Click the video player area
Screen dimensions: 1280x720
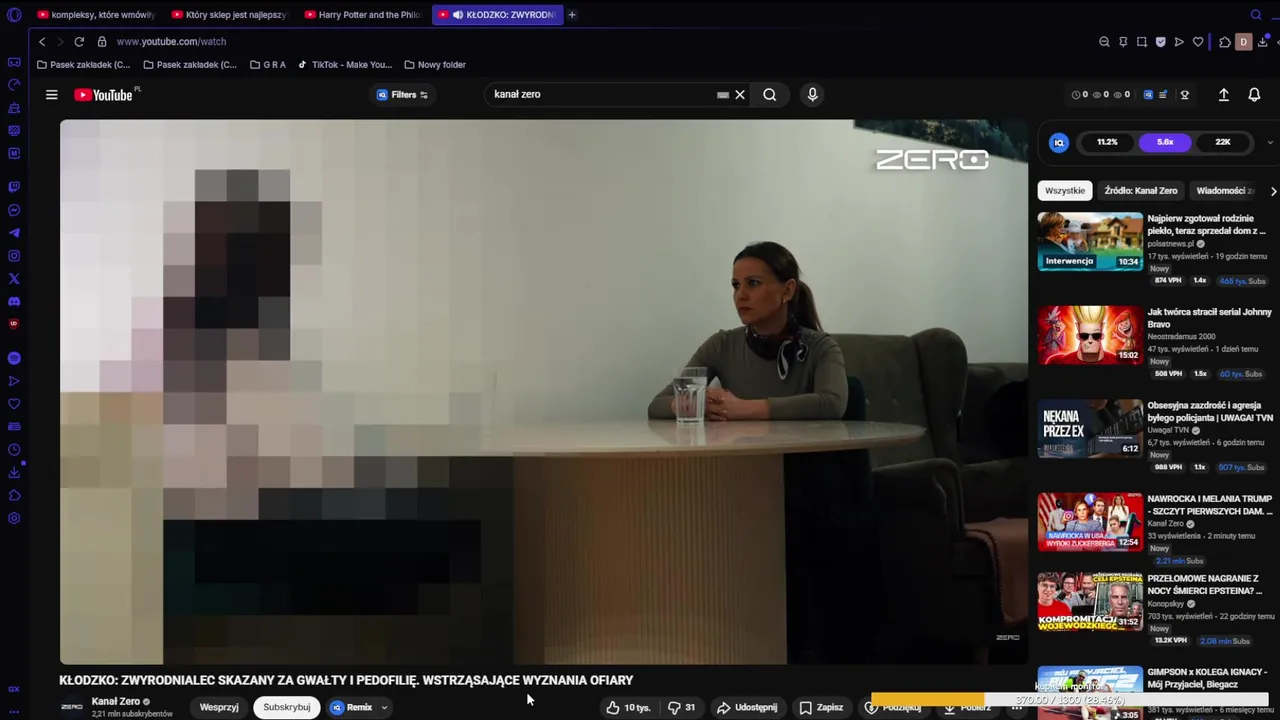(x=543, y=392)
